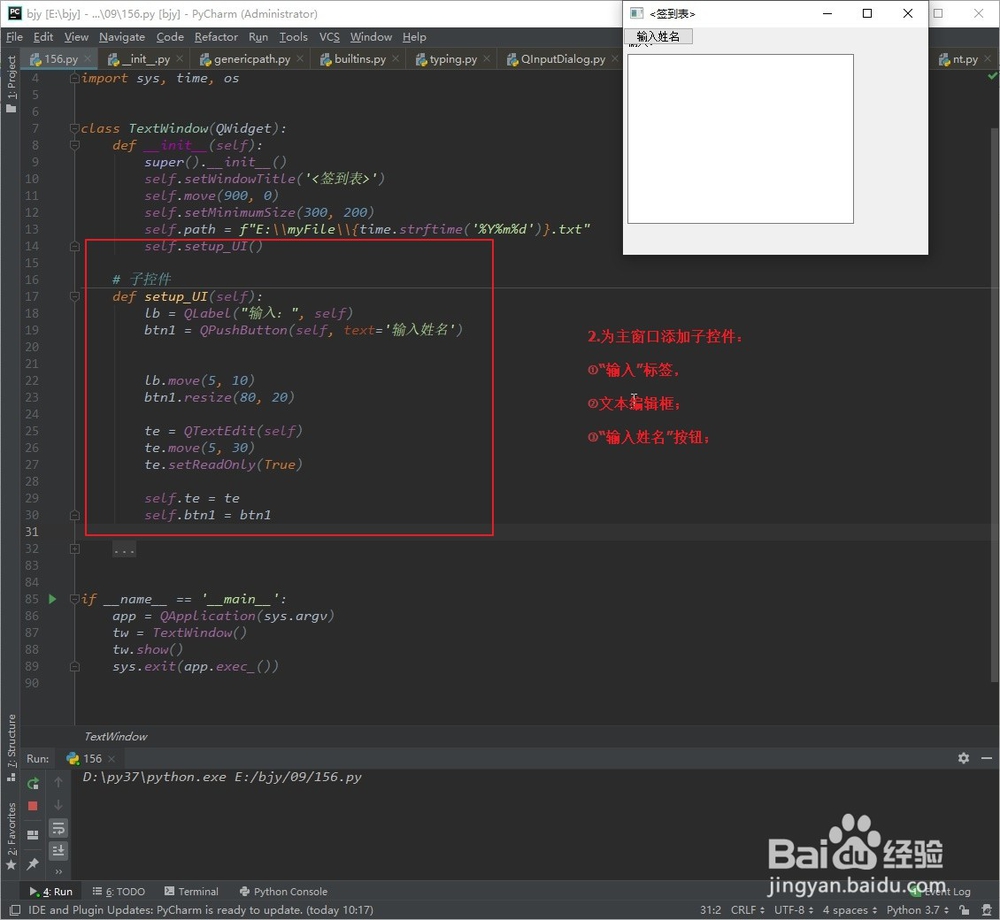
Task: Switch to the QInputDialog.py editor tab
Action: pyautogui.click(x=558, y=59)
